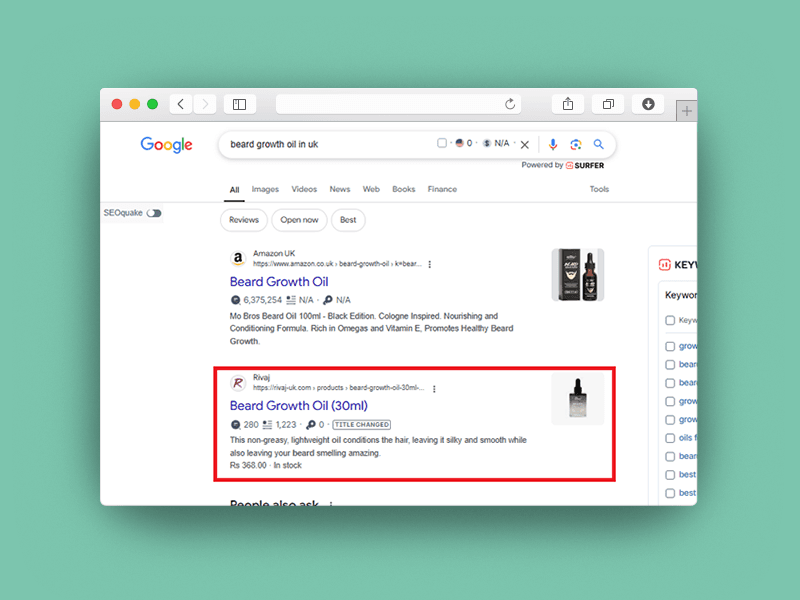Image resolution: width=800 pixels, height=600 pixels.
Task: Toggle the Safari sidebar
Action: pos(240,104)
